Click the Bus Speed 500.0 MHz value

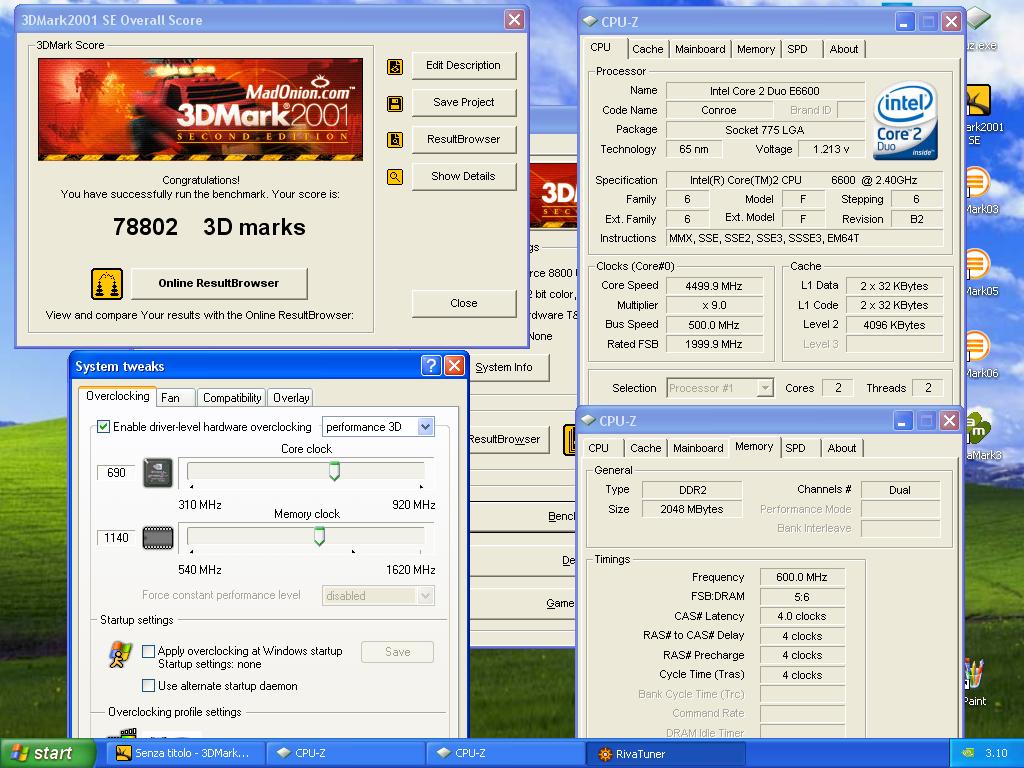714,325
